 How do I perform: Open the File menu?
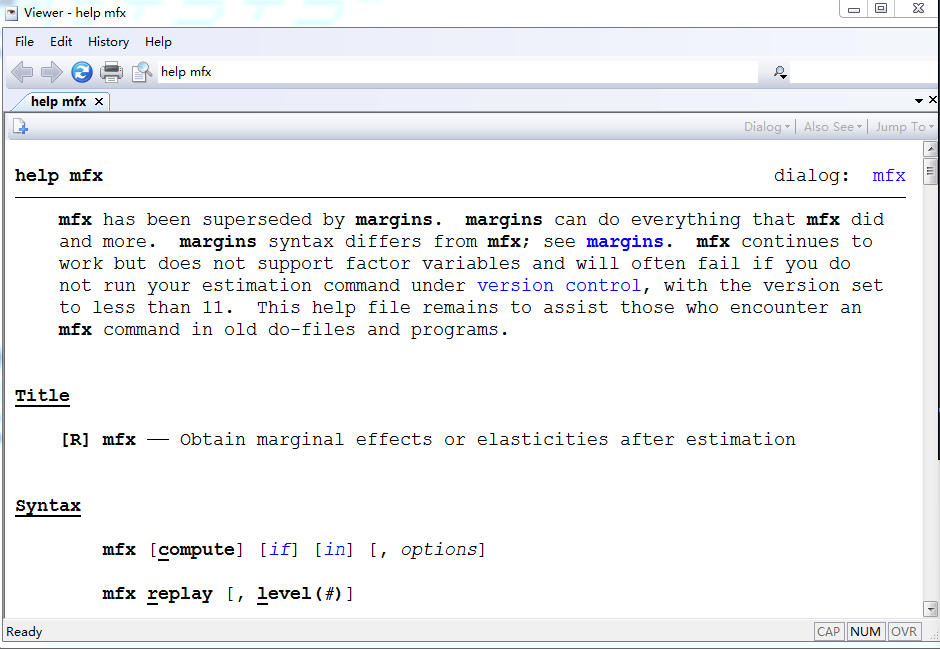(x=25, y=41)
